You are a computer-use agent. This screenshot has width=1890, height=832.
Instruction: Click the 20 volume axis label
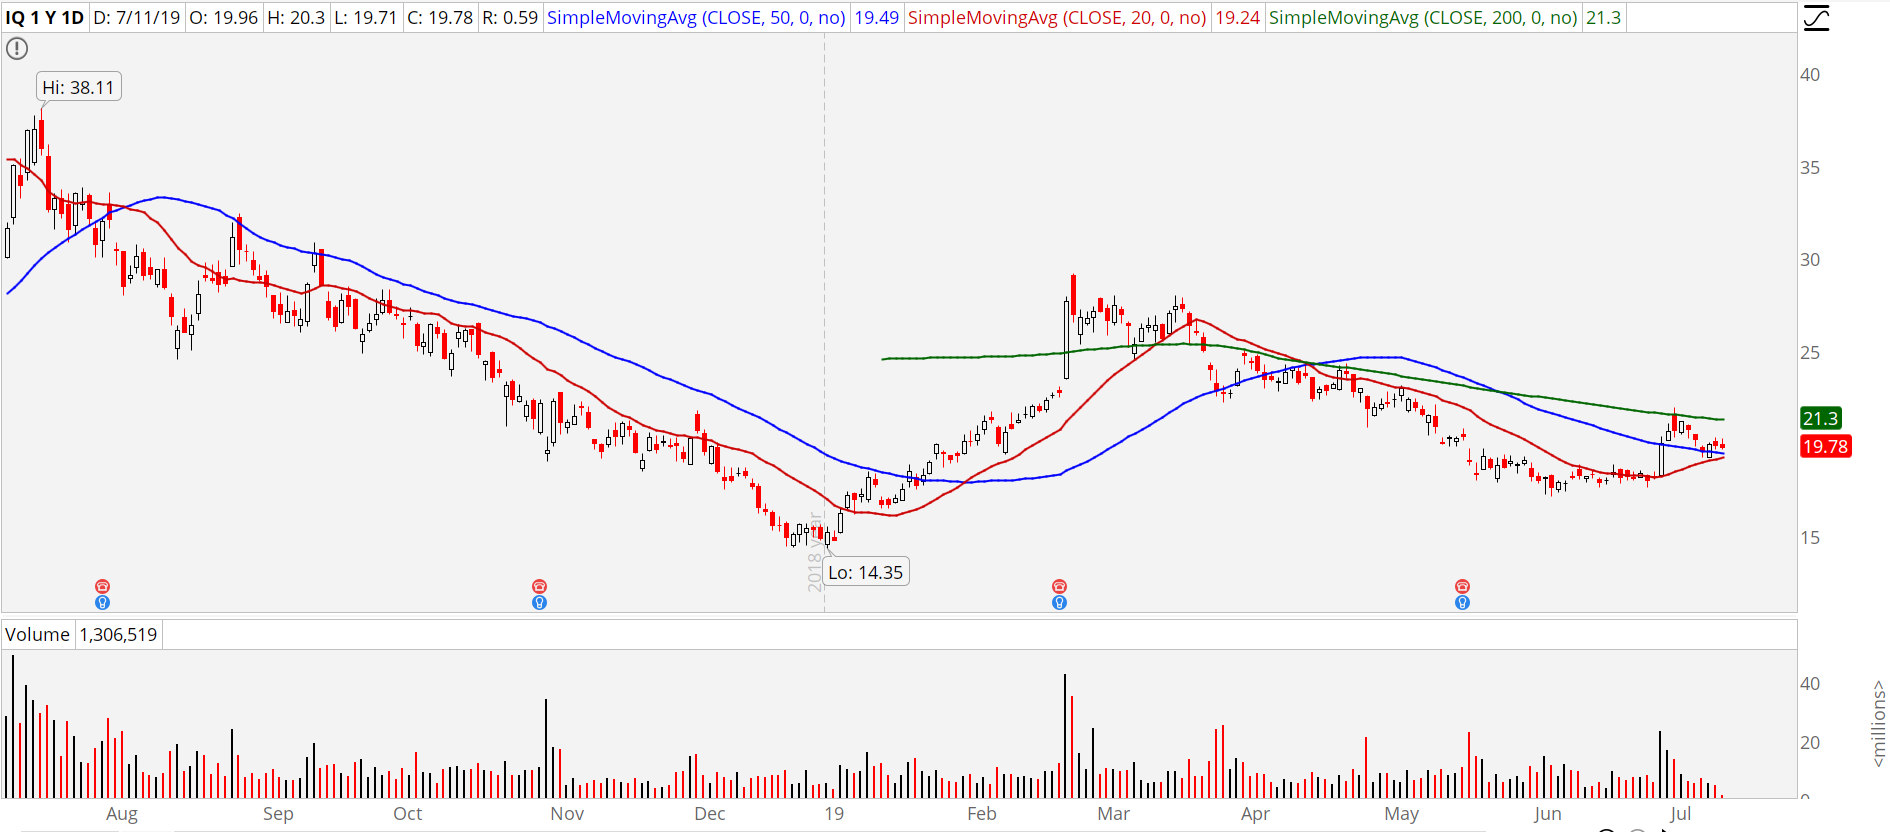tap(1810, 743)
